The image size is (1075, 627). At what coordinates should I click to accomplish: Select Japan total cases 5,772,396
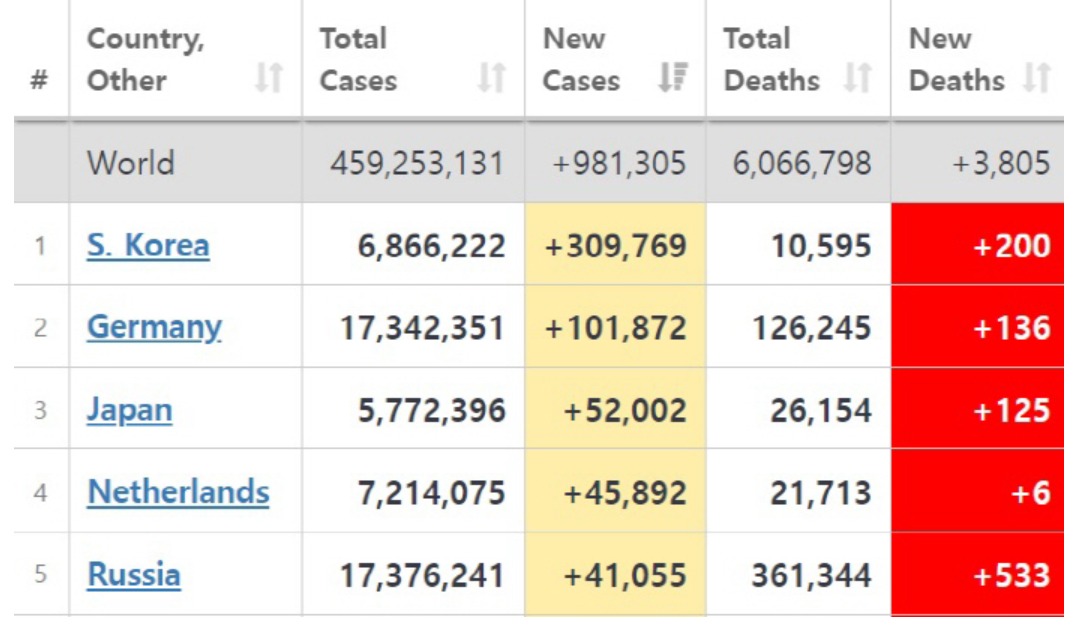pos(432,410)
